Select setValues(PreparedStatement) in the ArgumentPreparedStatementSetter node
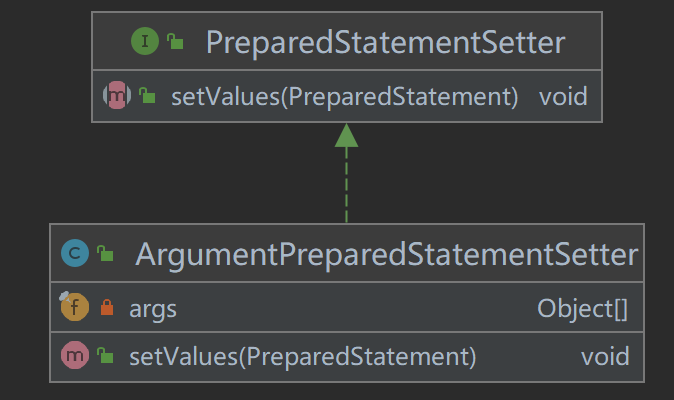The height and width of the screenshot is (400, 674). point(302,356)
